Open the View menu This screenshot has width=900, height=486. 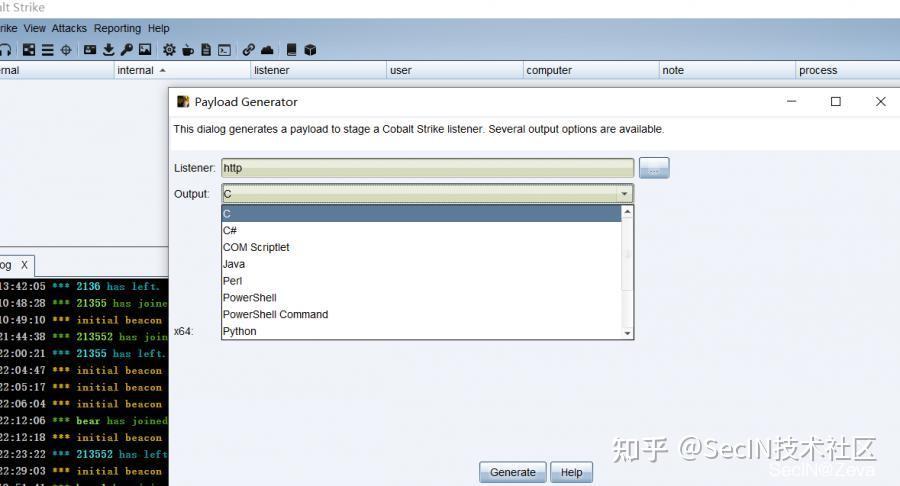(34, 28)
